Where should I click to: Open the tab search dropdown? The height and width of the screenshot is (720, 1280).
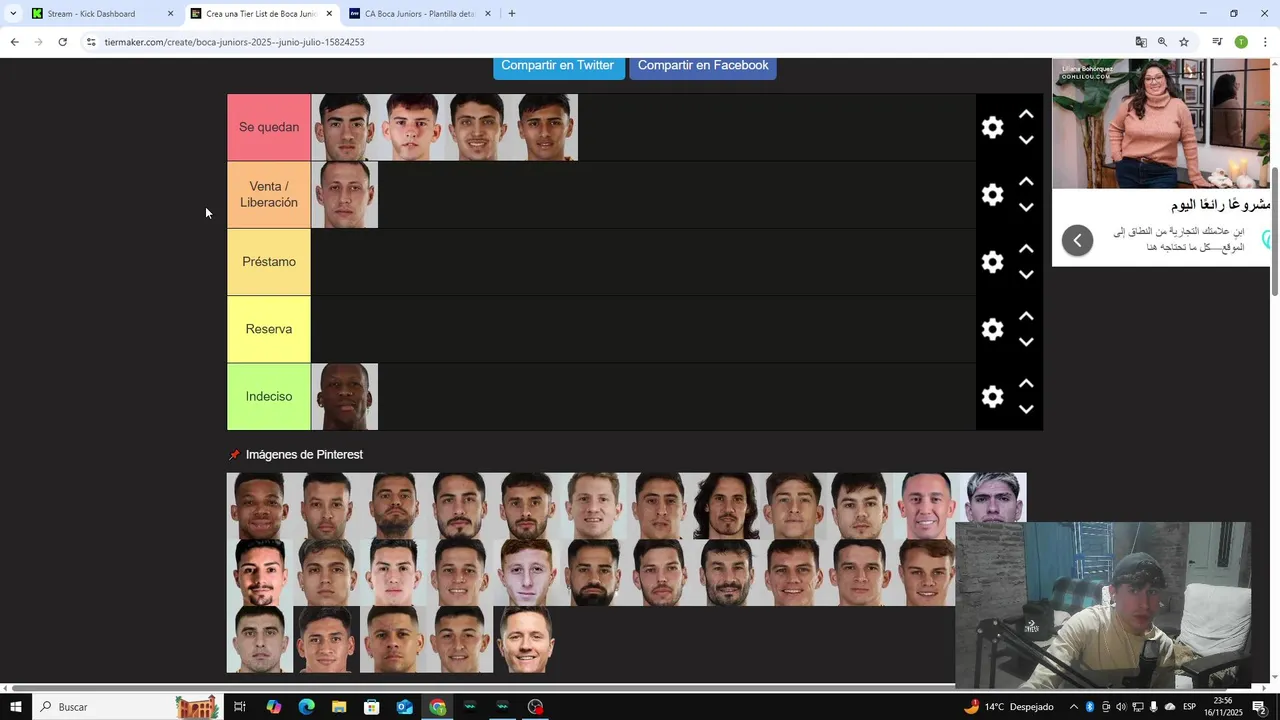pyautogui.click(x=12, y=14)
